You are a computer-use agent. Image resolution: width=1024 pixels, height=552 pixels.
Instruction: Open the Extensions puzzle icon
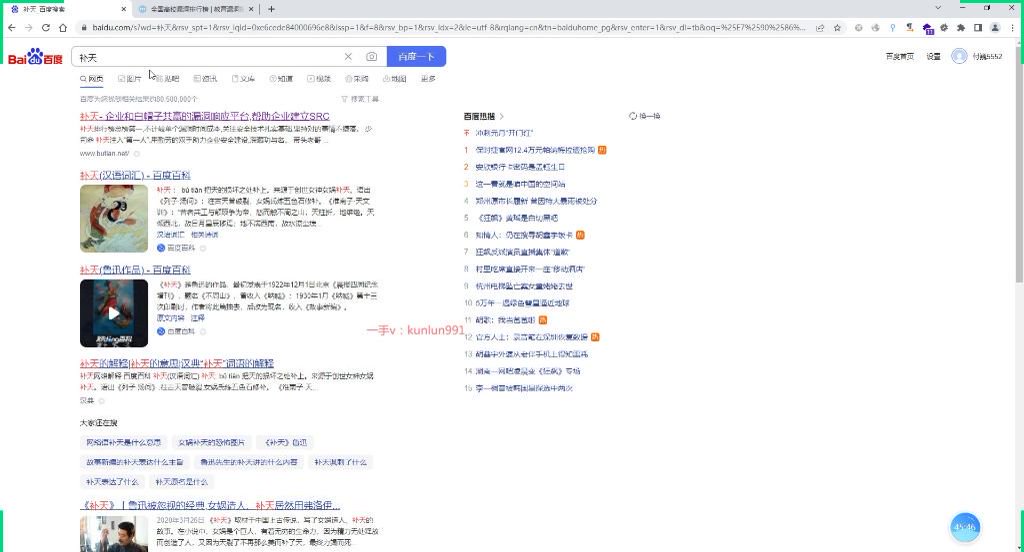pos(961,27)
